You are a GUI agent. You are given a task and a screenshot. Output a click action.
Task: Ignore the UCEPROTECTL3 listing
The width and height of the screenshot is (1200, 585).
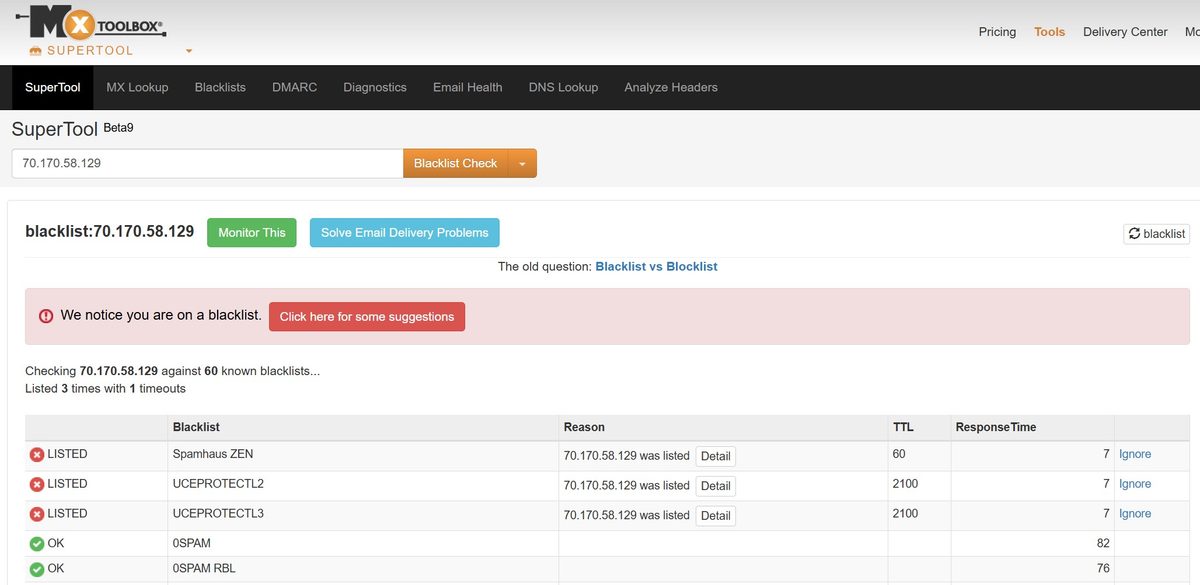[1135, 514]
